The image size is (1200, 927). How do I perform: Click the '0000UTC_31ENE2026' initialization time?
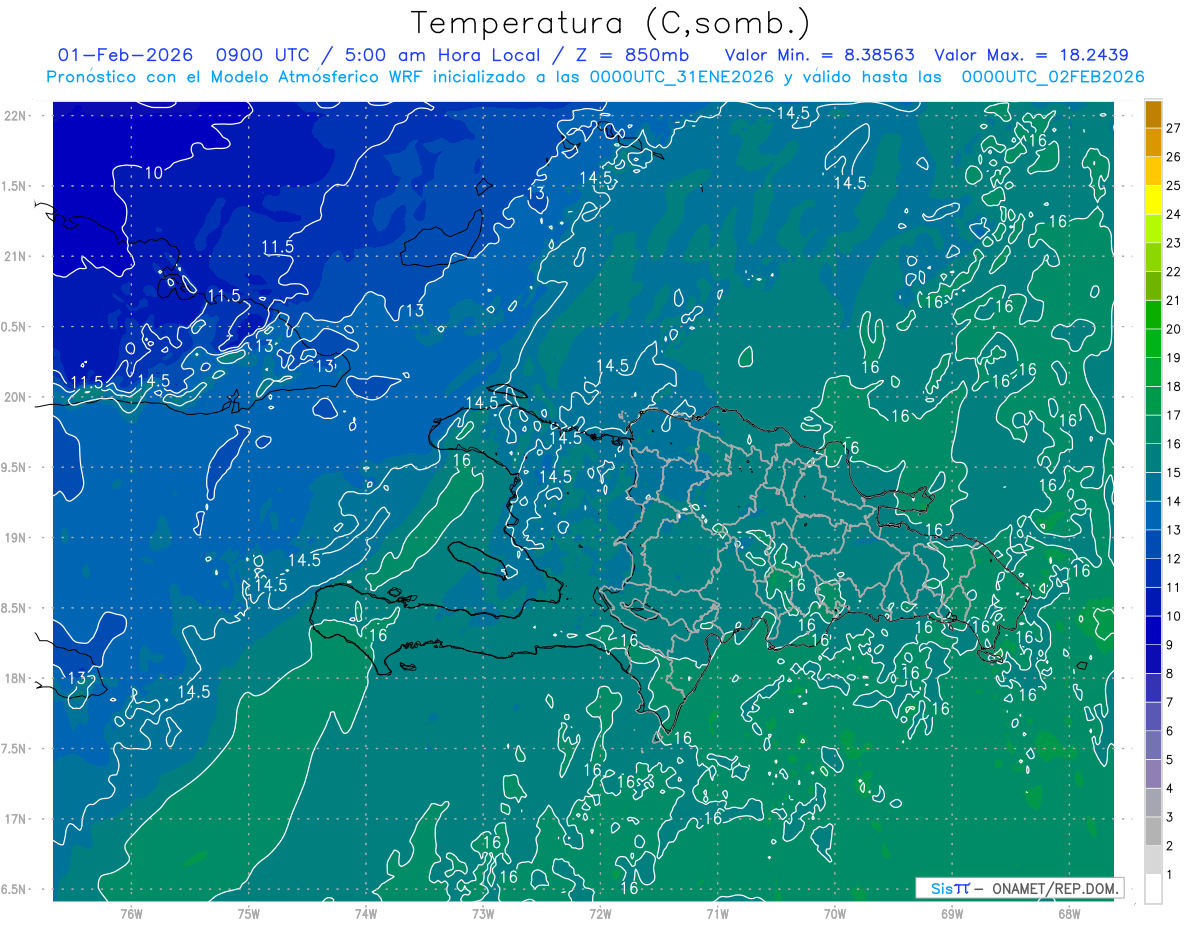(682, 77)
